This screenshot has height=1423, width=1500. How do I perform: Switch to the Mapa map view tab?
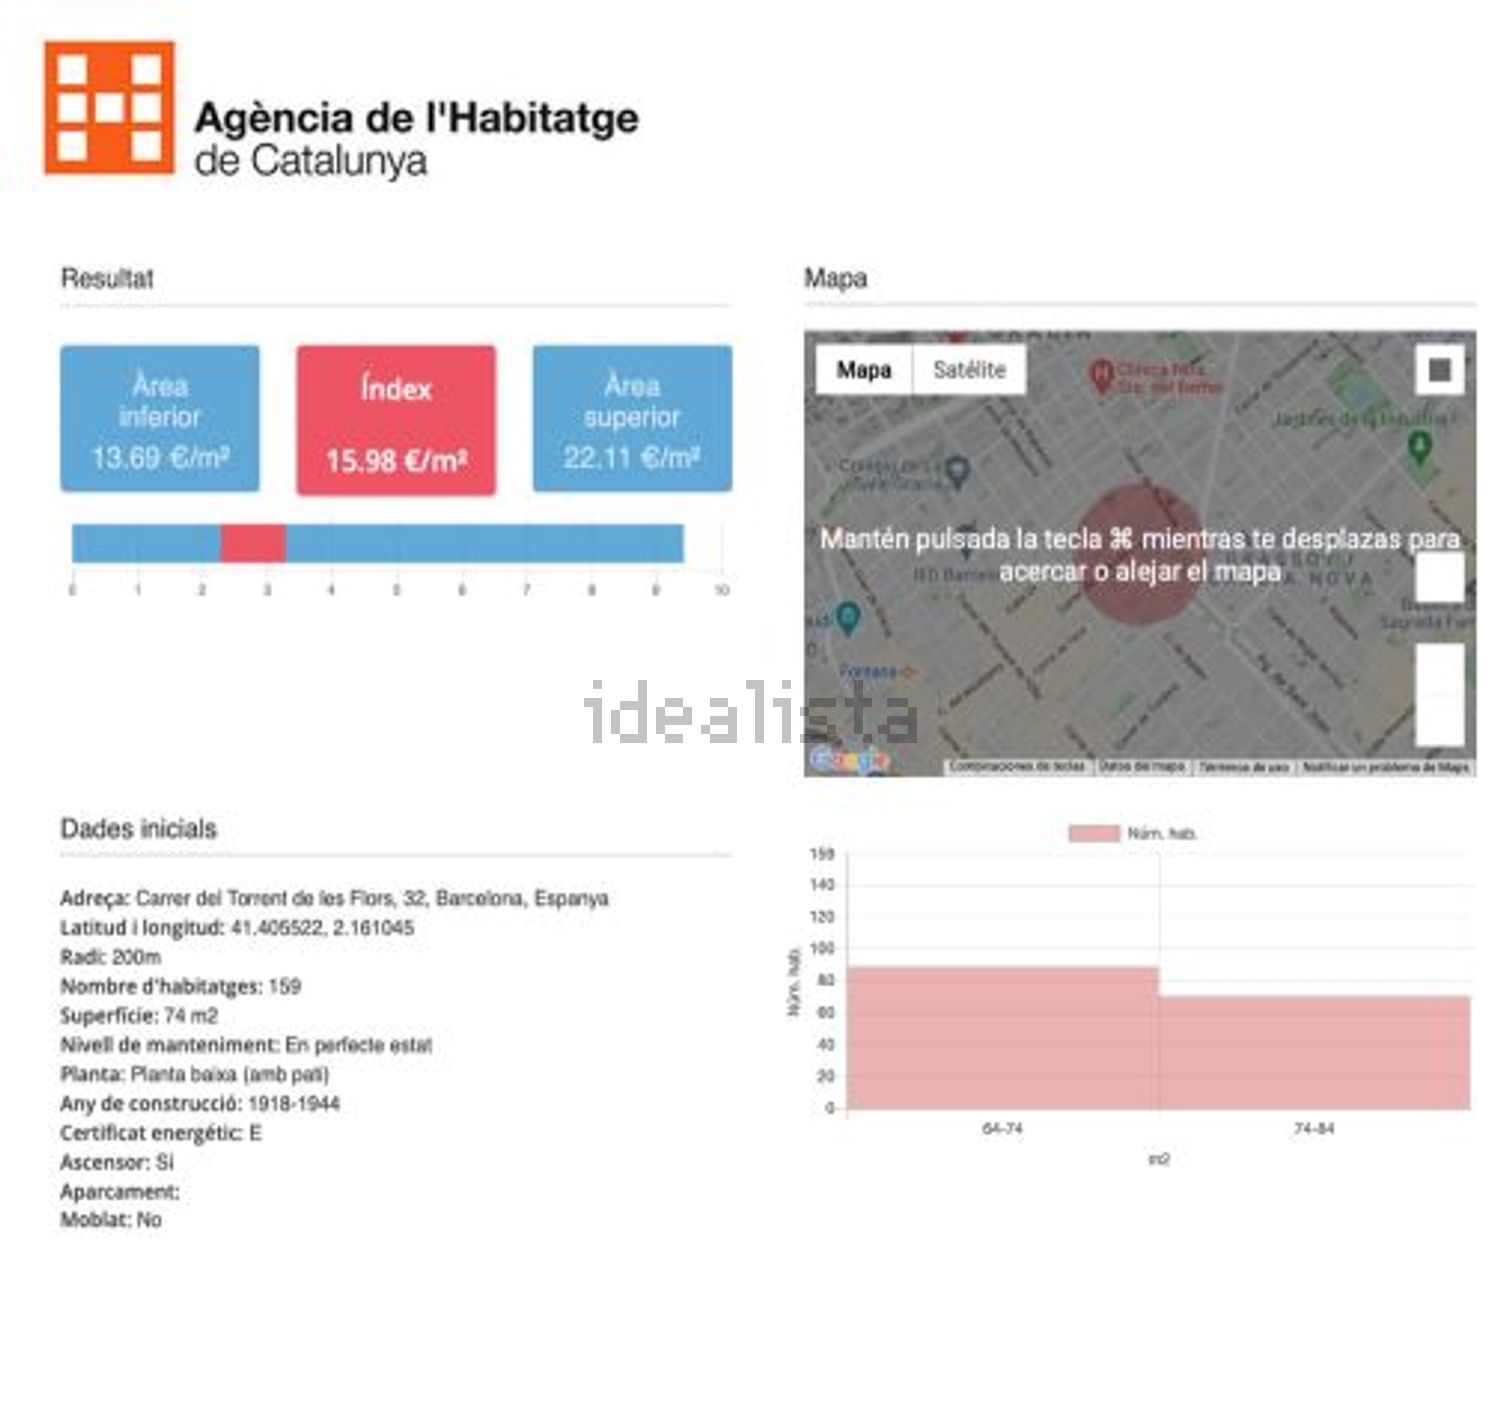(864, 370)
